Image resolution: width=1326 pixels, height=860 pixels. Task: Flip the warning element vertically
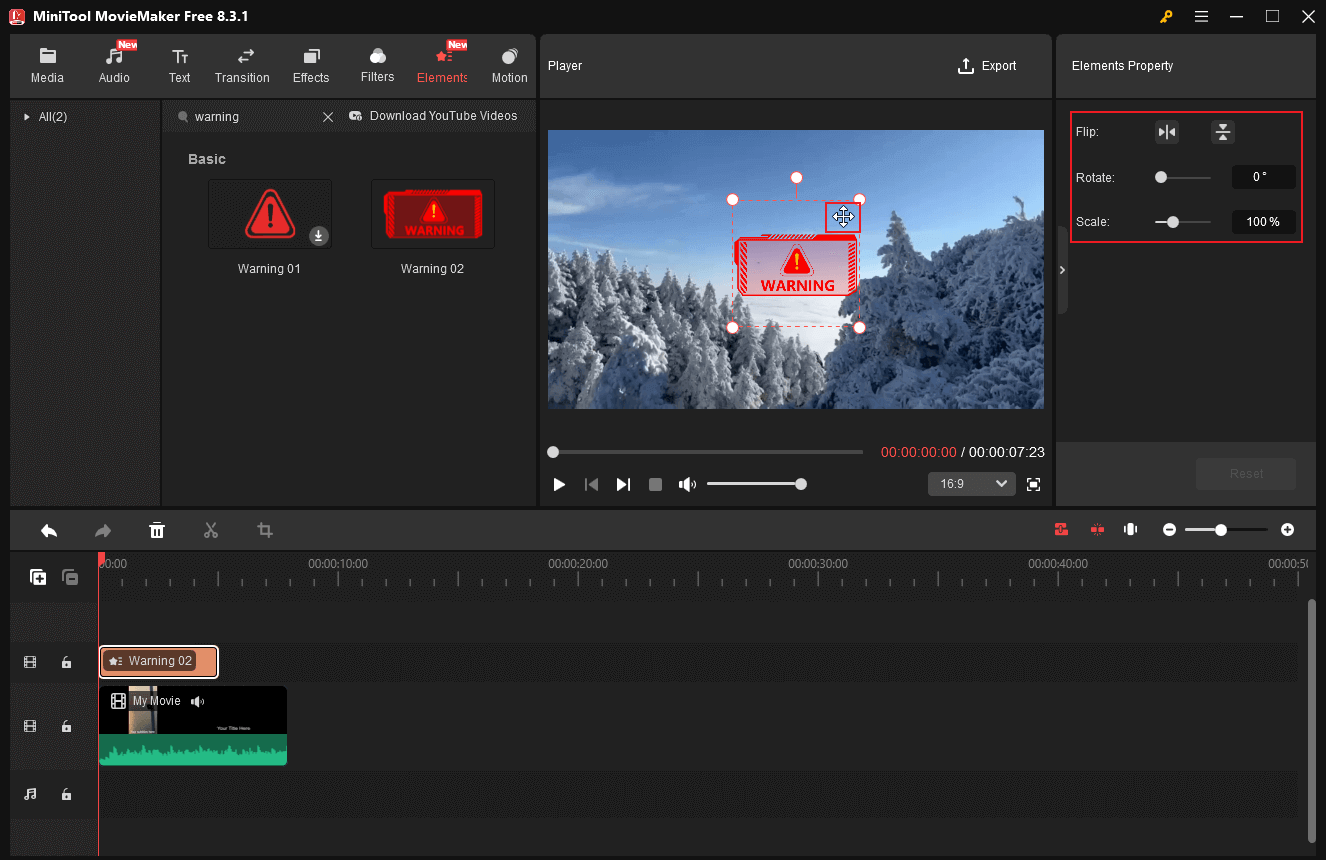(x=1222, y=131)
